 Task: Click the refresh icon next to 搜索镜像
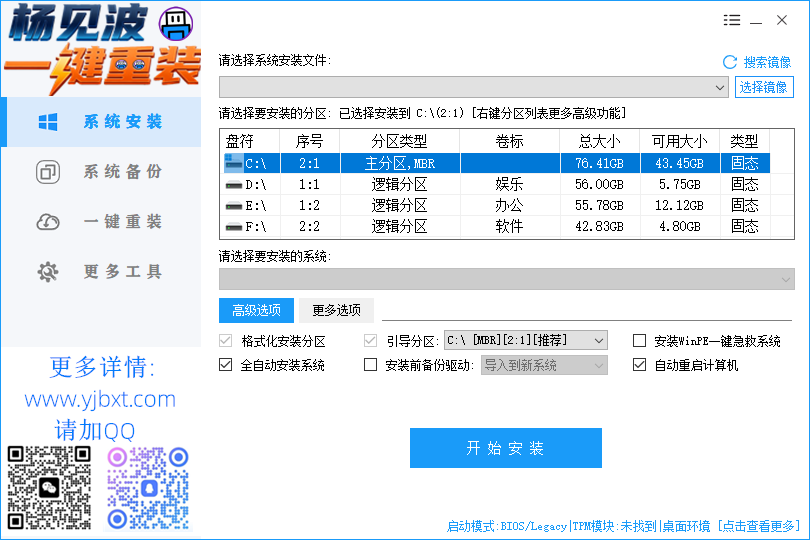730,63
